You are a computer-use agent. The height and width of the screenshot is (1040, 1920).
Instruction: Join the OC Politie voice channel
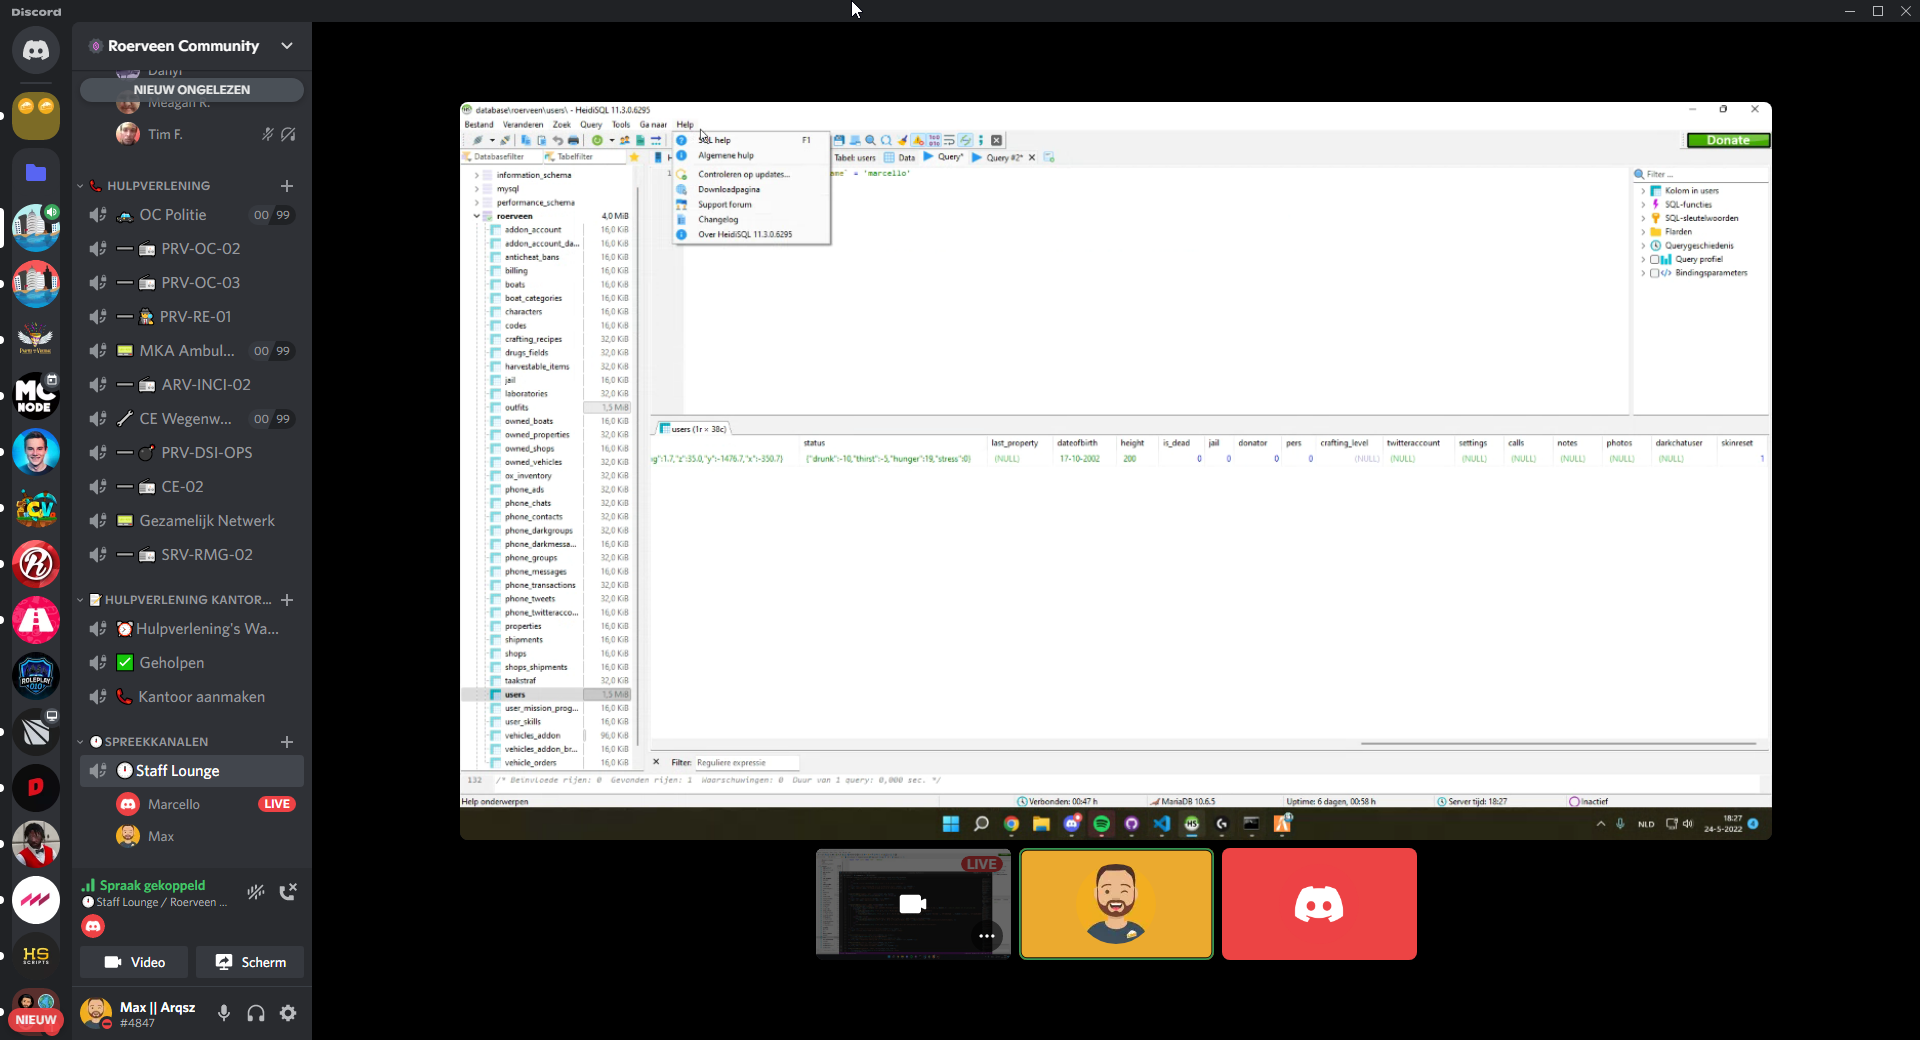tap(173, 215)
